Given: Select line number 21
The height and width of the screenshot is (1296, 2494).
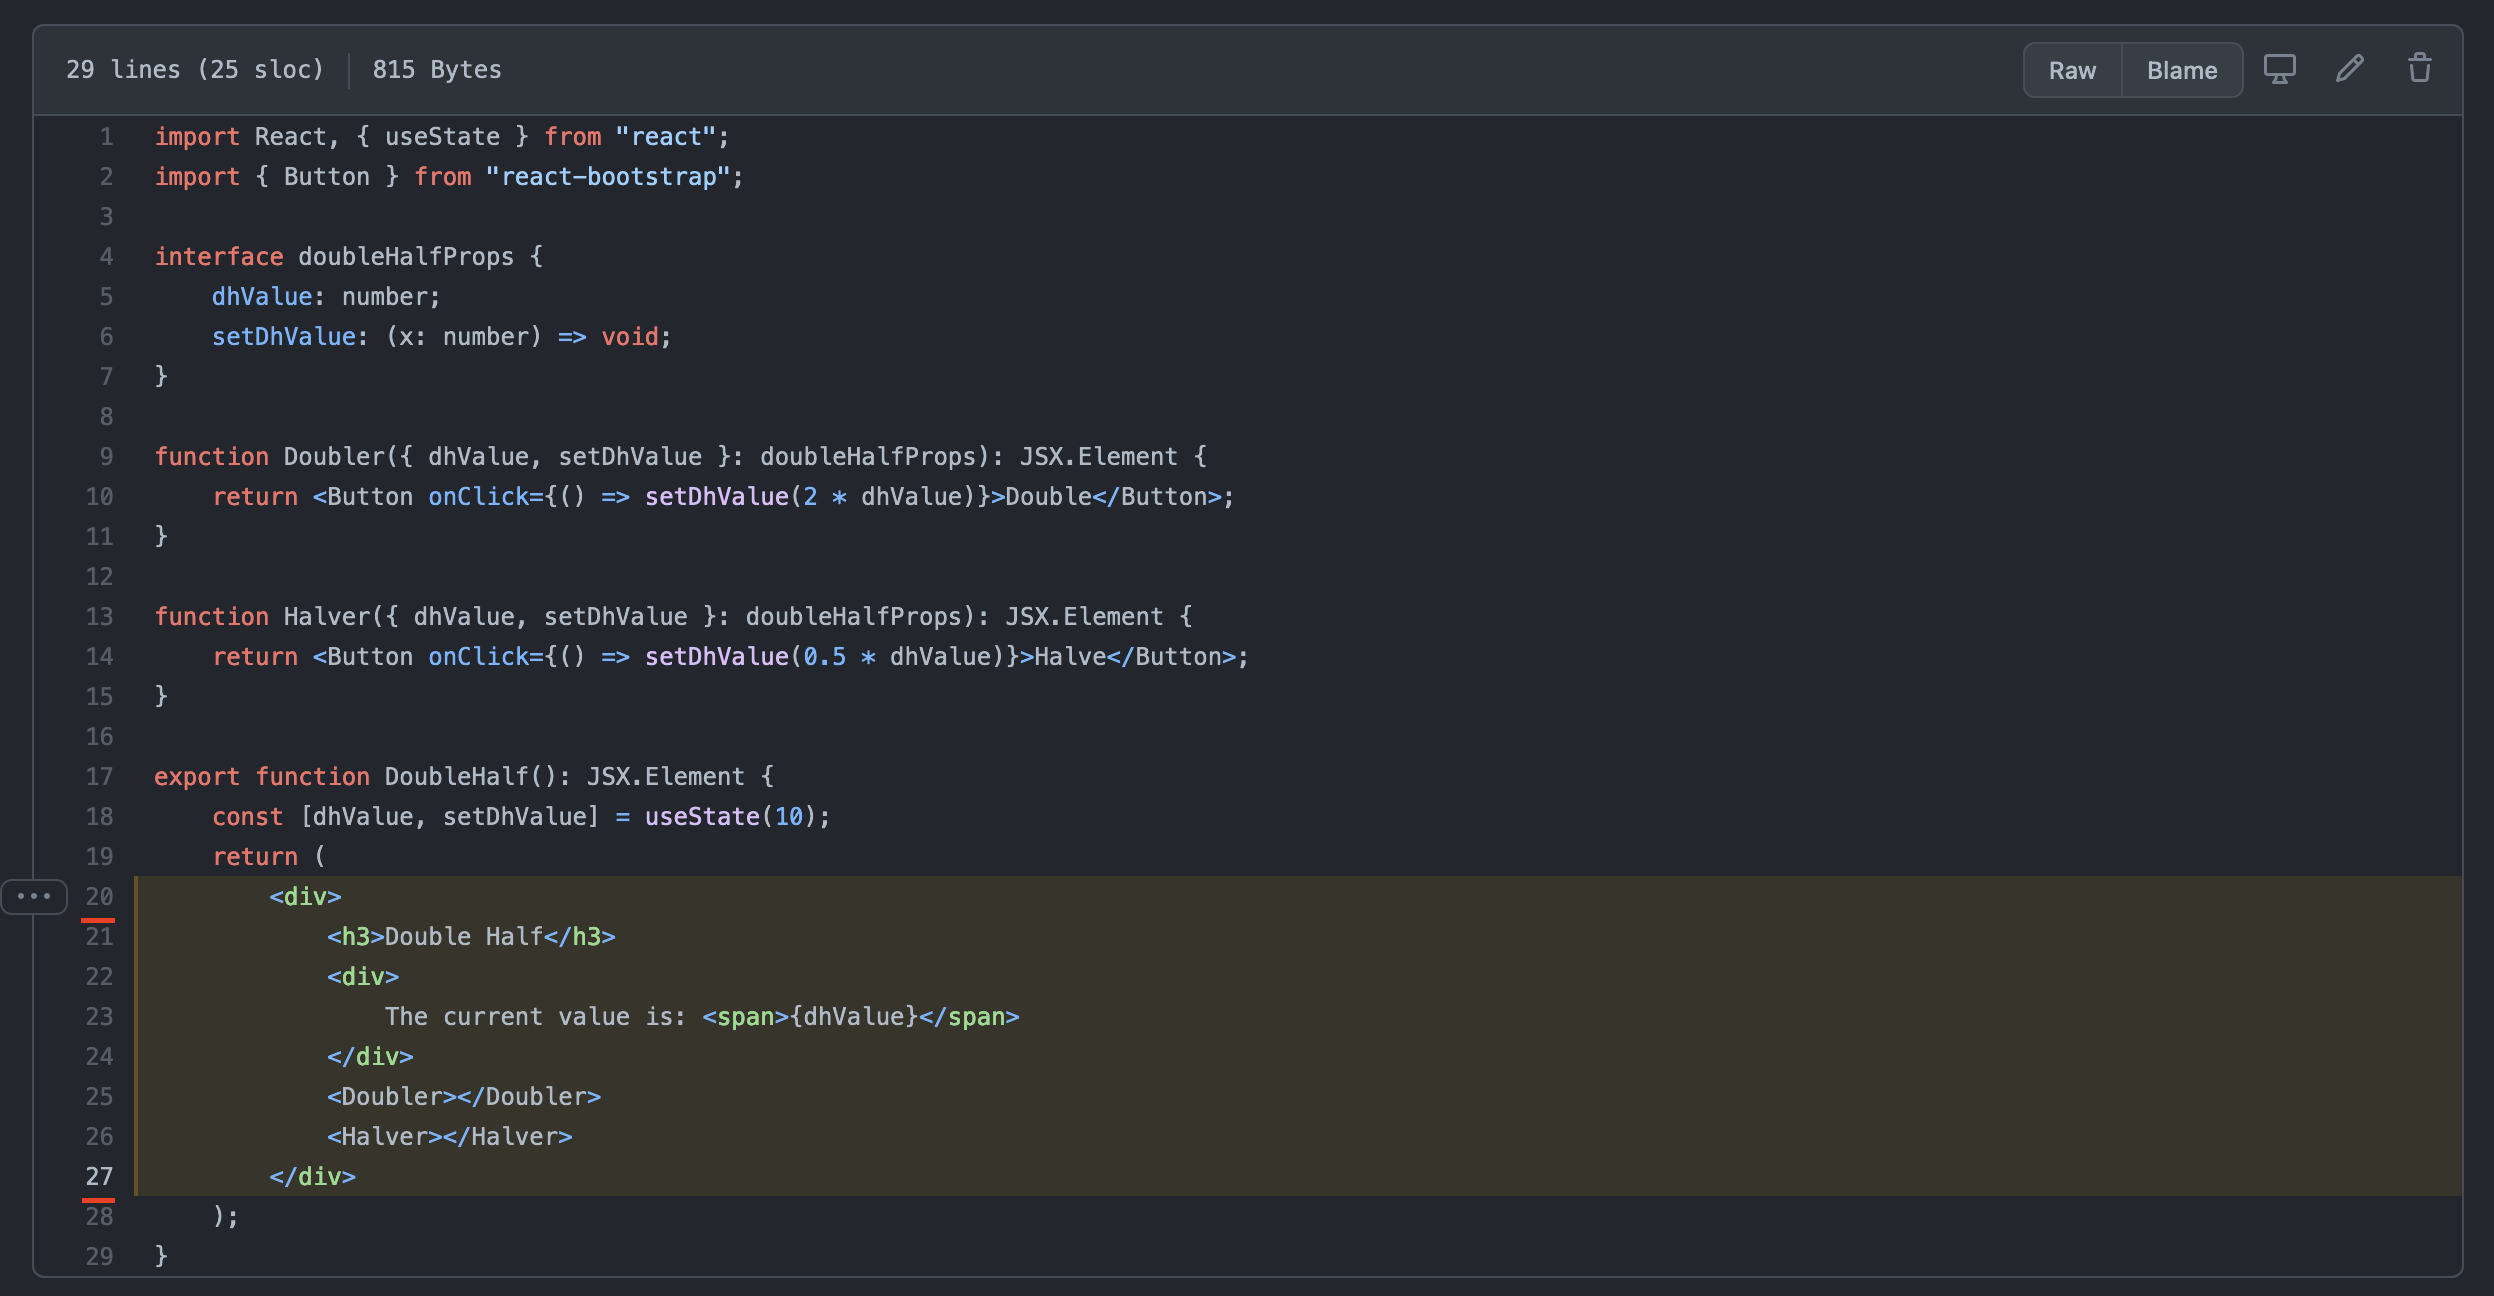Looking at the screenshot, I should [x=99, y=937].
